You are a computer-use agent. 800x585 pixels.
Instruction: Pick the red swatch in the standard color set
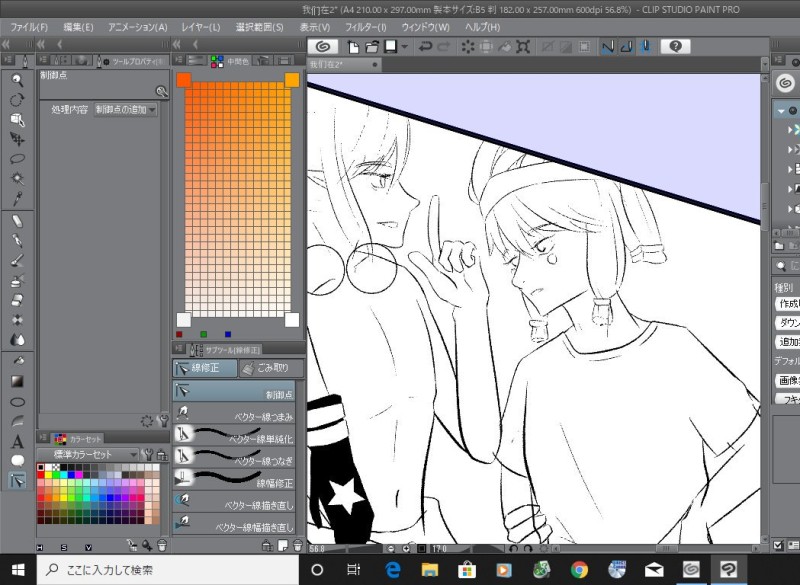coord(41,475)
